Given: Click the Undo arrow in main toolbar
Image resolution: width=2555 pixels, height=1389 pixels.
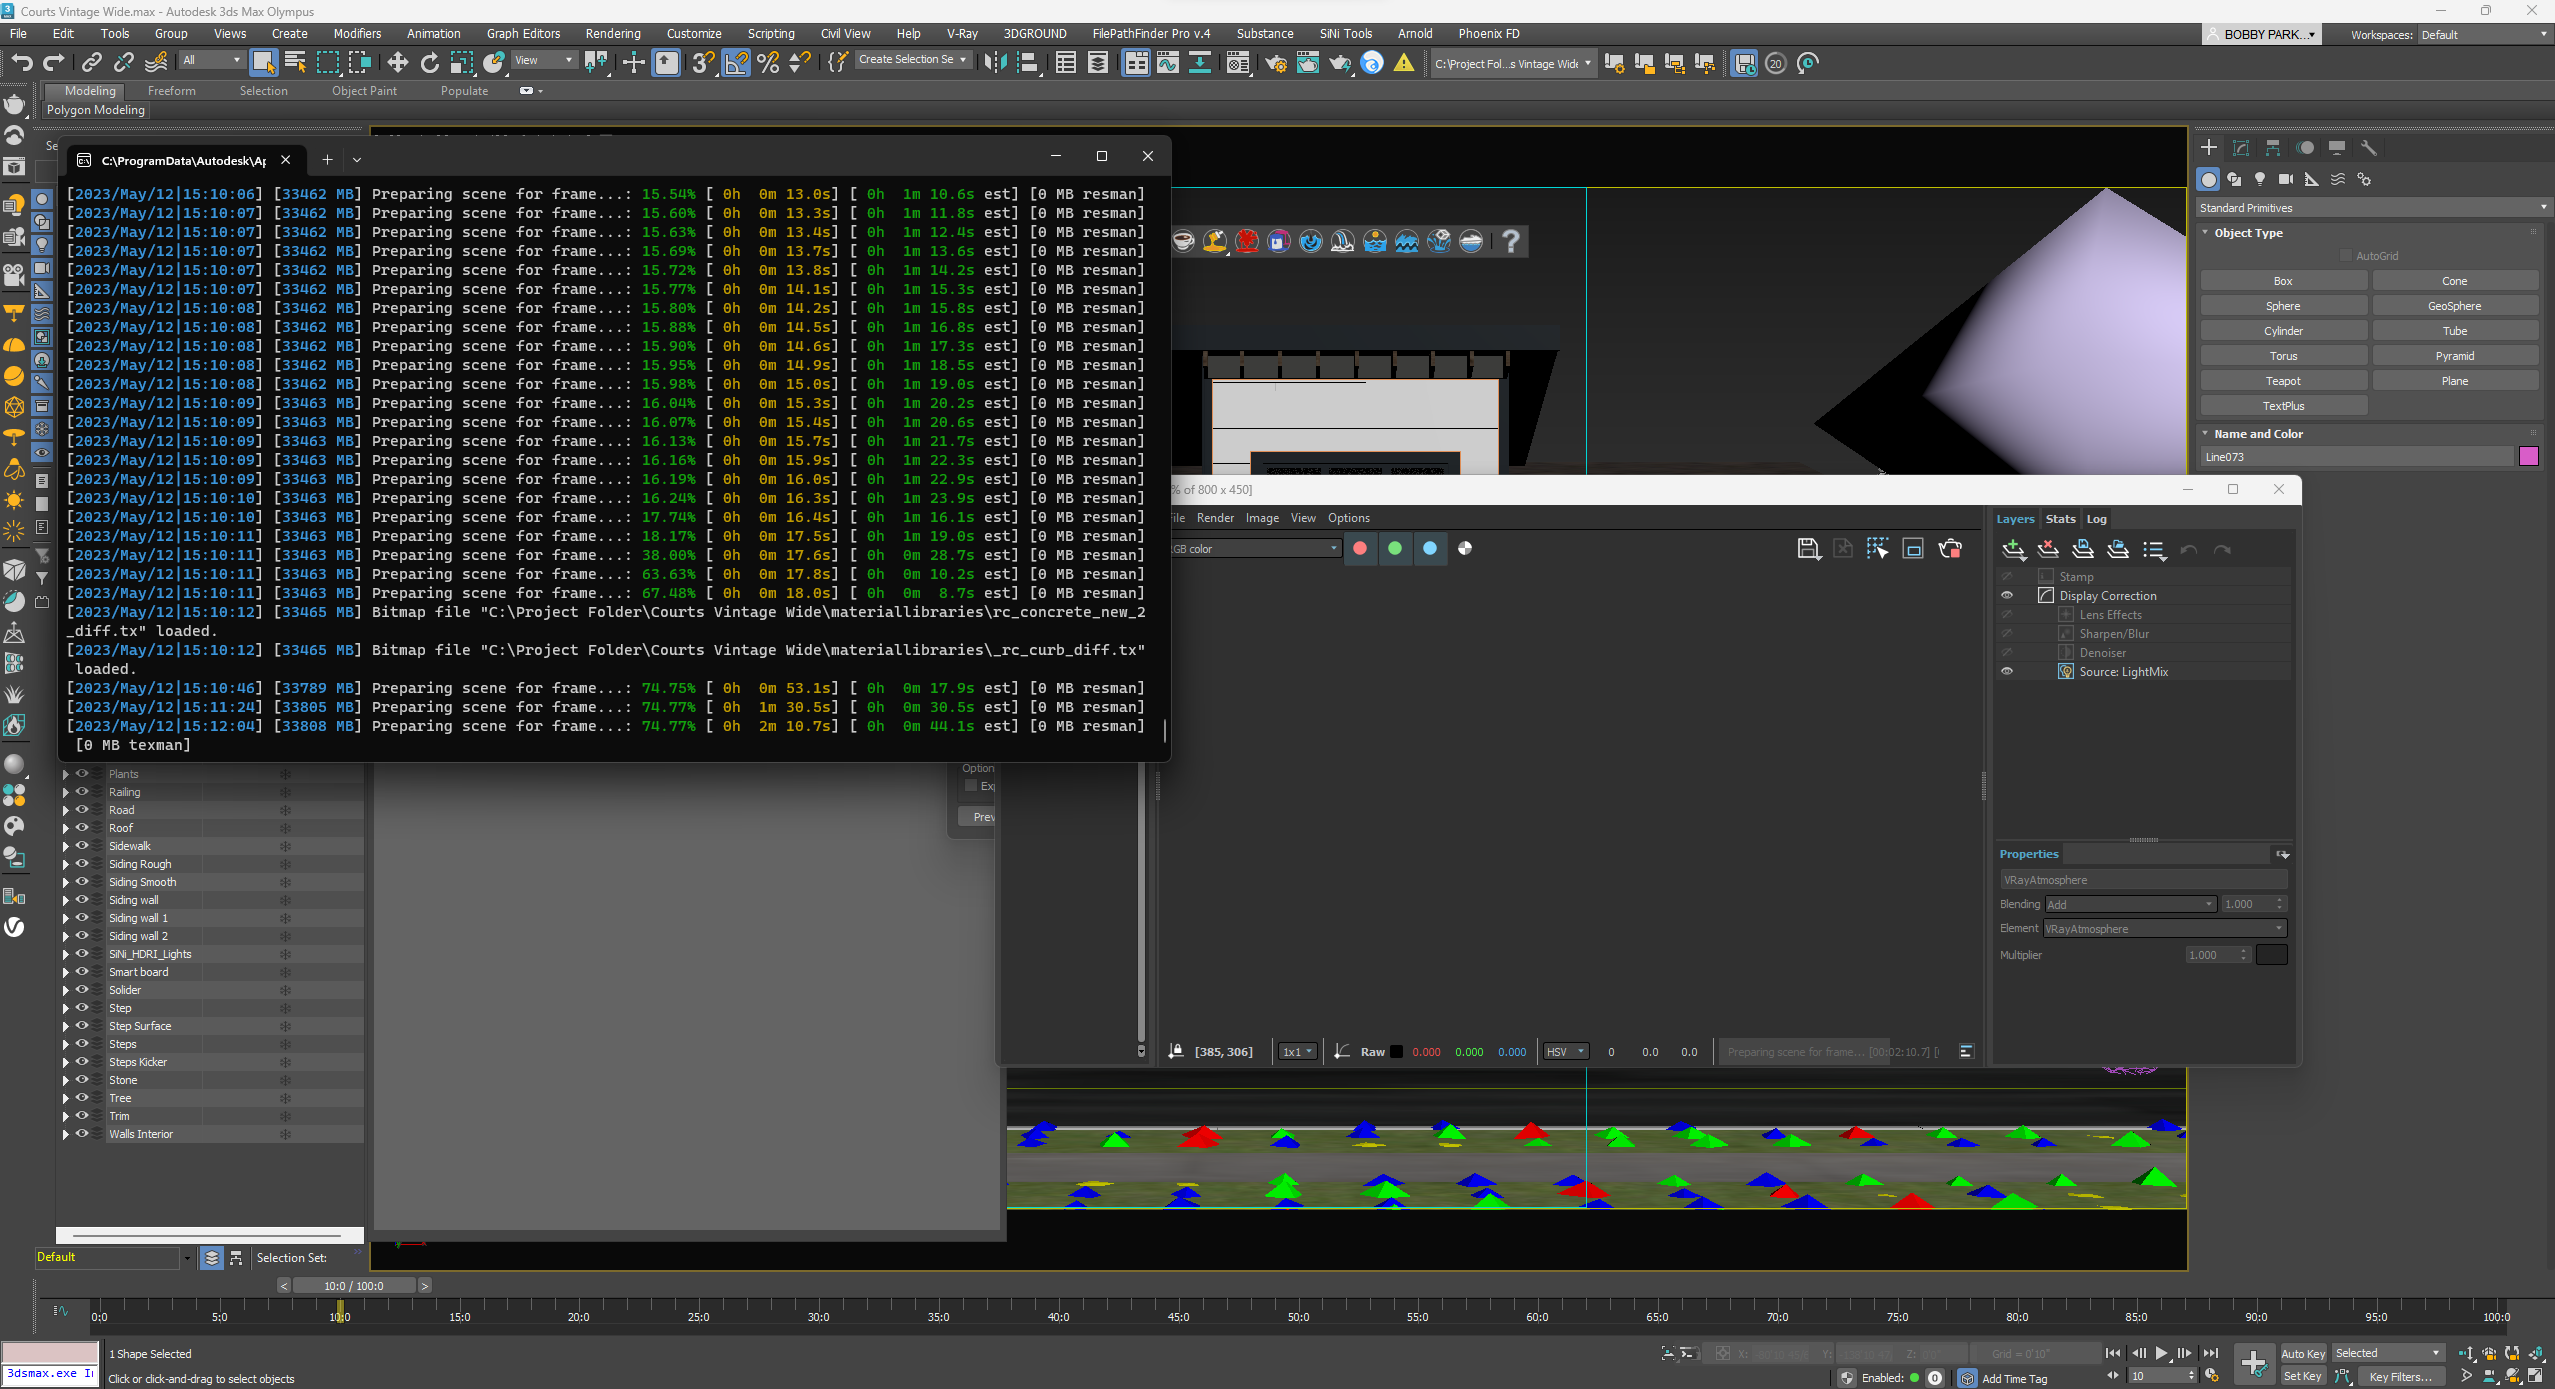Looking at the screenshot, I should tap(22, 63).
